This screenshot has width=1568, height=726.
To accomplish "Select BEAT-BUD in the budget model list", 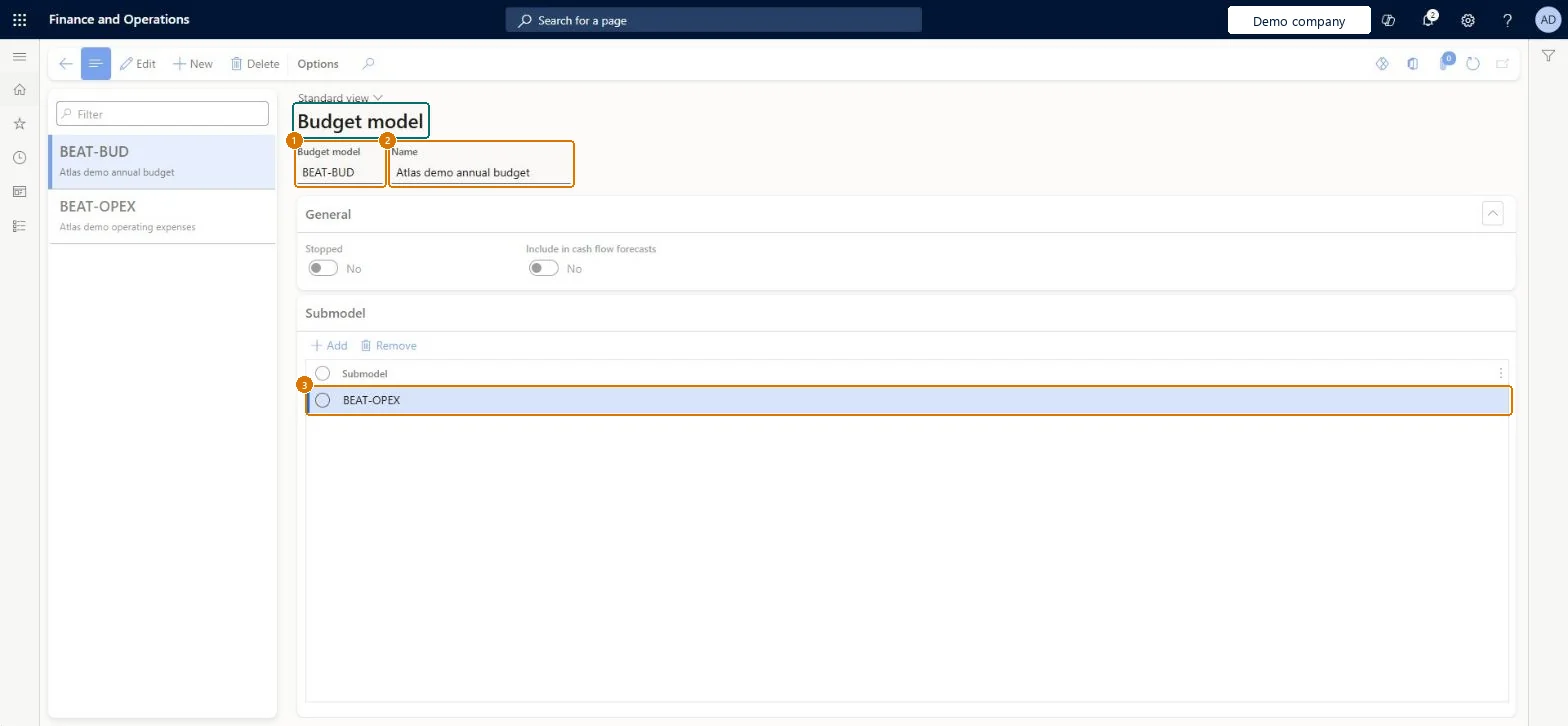I will pyautogui.click(x=162, y=162).
